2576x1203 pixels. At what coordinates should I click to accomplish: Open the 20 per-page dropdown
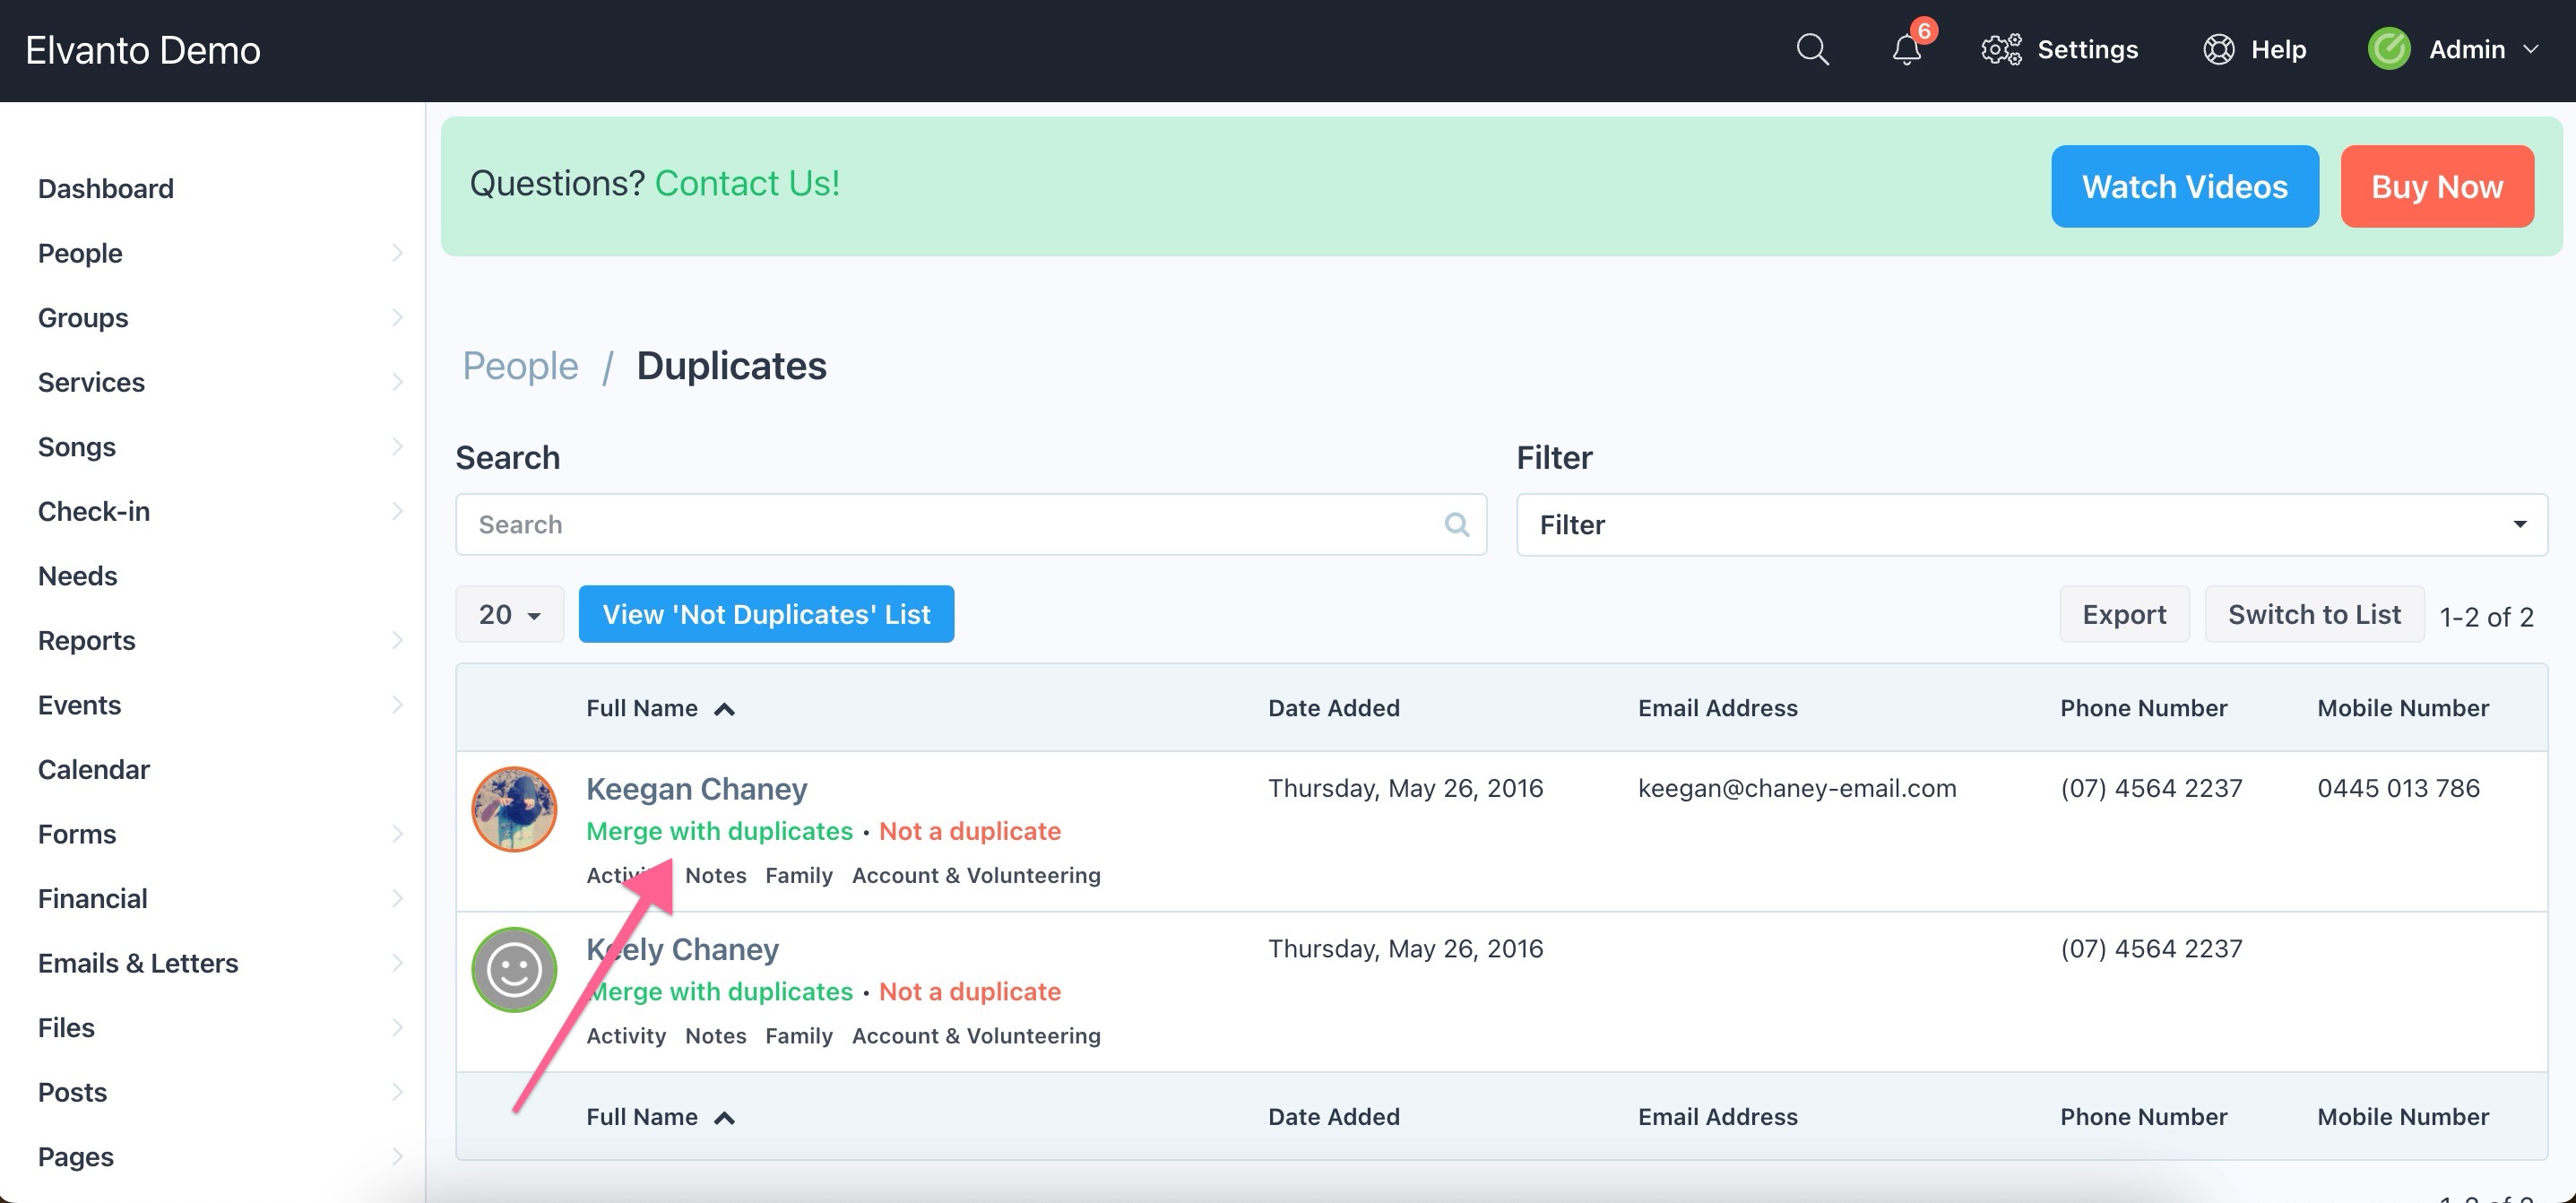coord(509,614)
